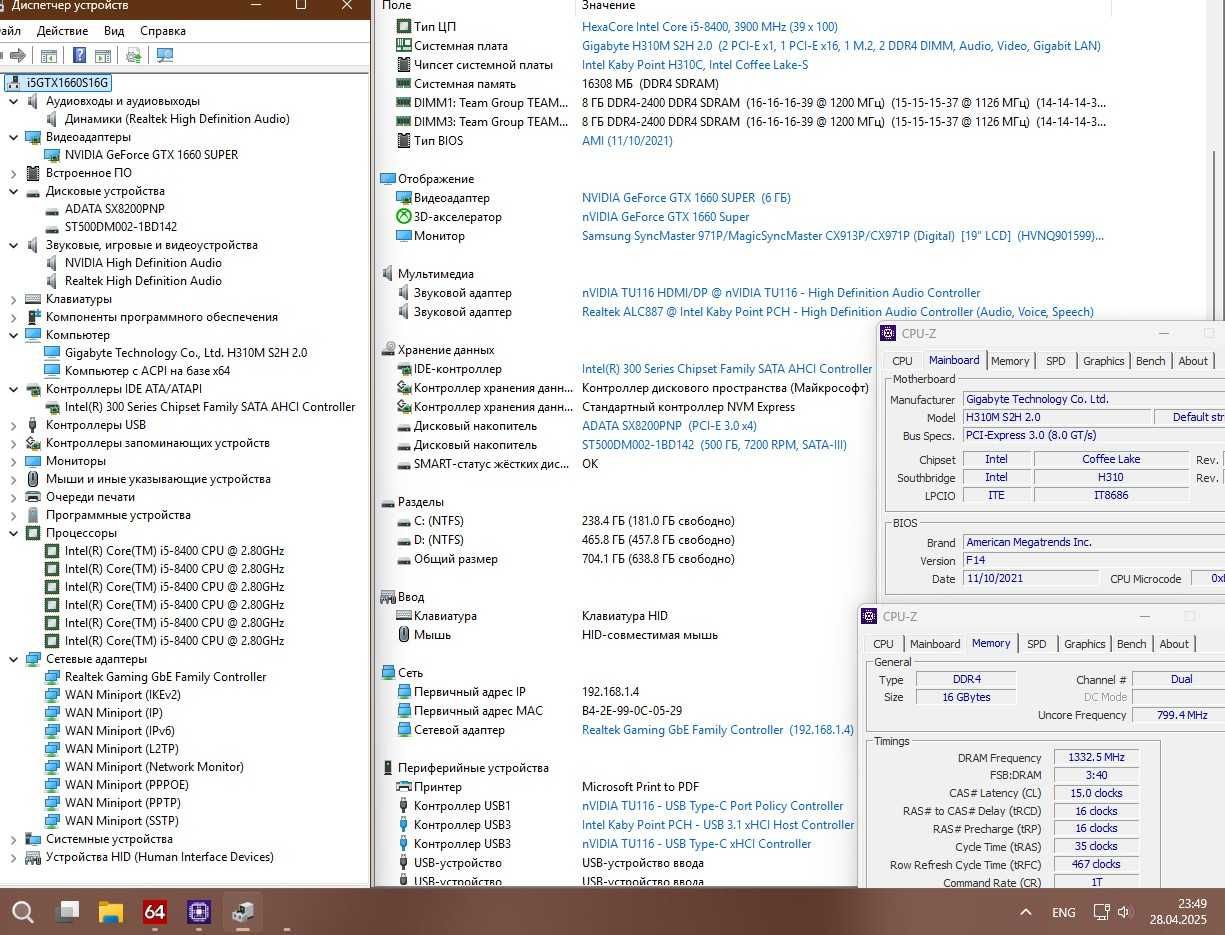The height and width of the screenshot is (935, 1225).
Task: Open the Действие menu
Action: [x=62, y=31]
